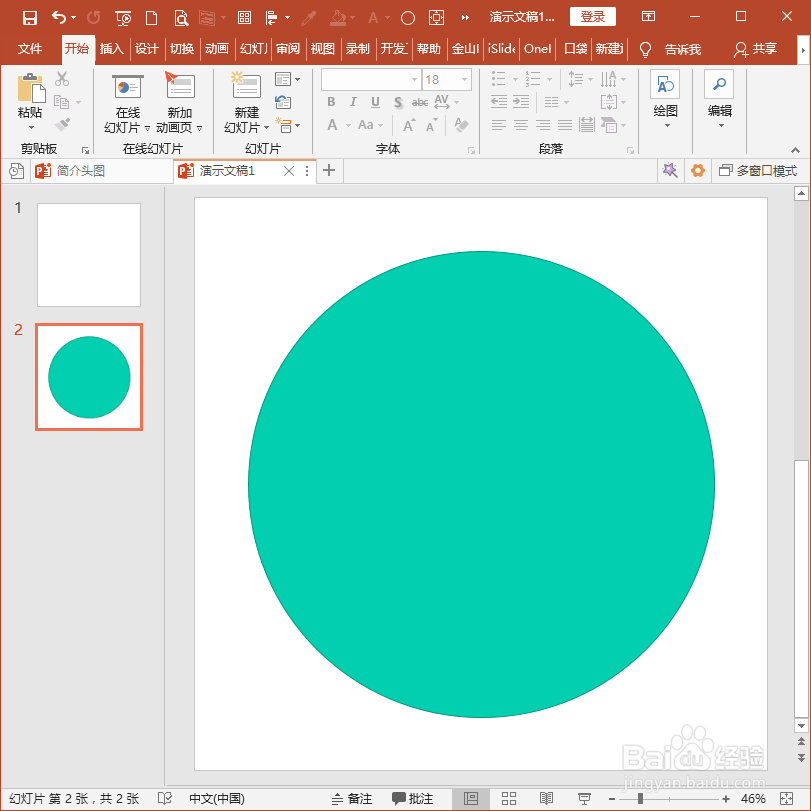Open Comments (批注) pane
This screenshot has width=811, height=811.
(x=412, y=799)
